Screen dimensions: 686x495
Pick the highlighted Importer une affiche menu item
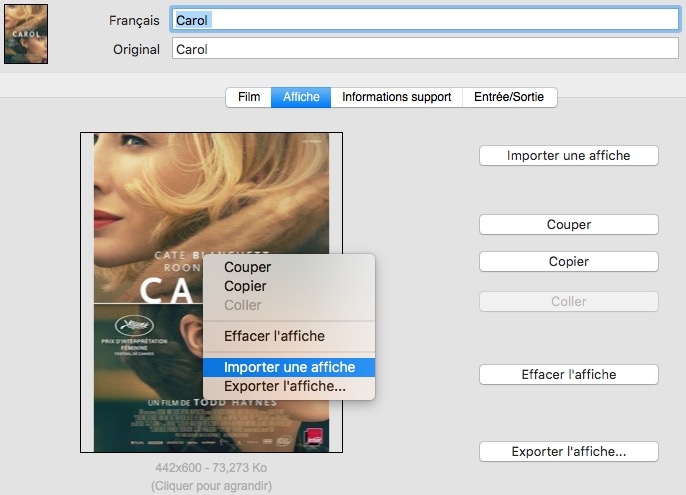[x=289, y=367]
